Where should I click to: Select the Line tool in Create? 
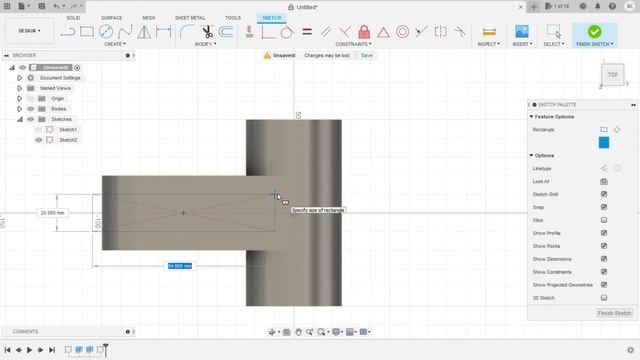(68, 32)
